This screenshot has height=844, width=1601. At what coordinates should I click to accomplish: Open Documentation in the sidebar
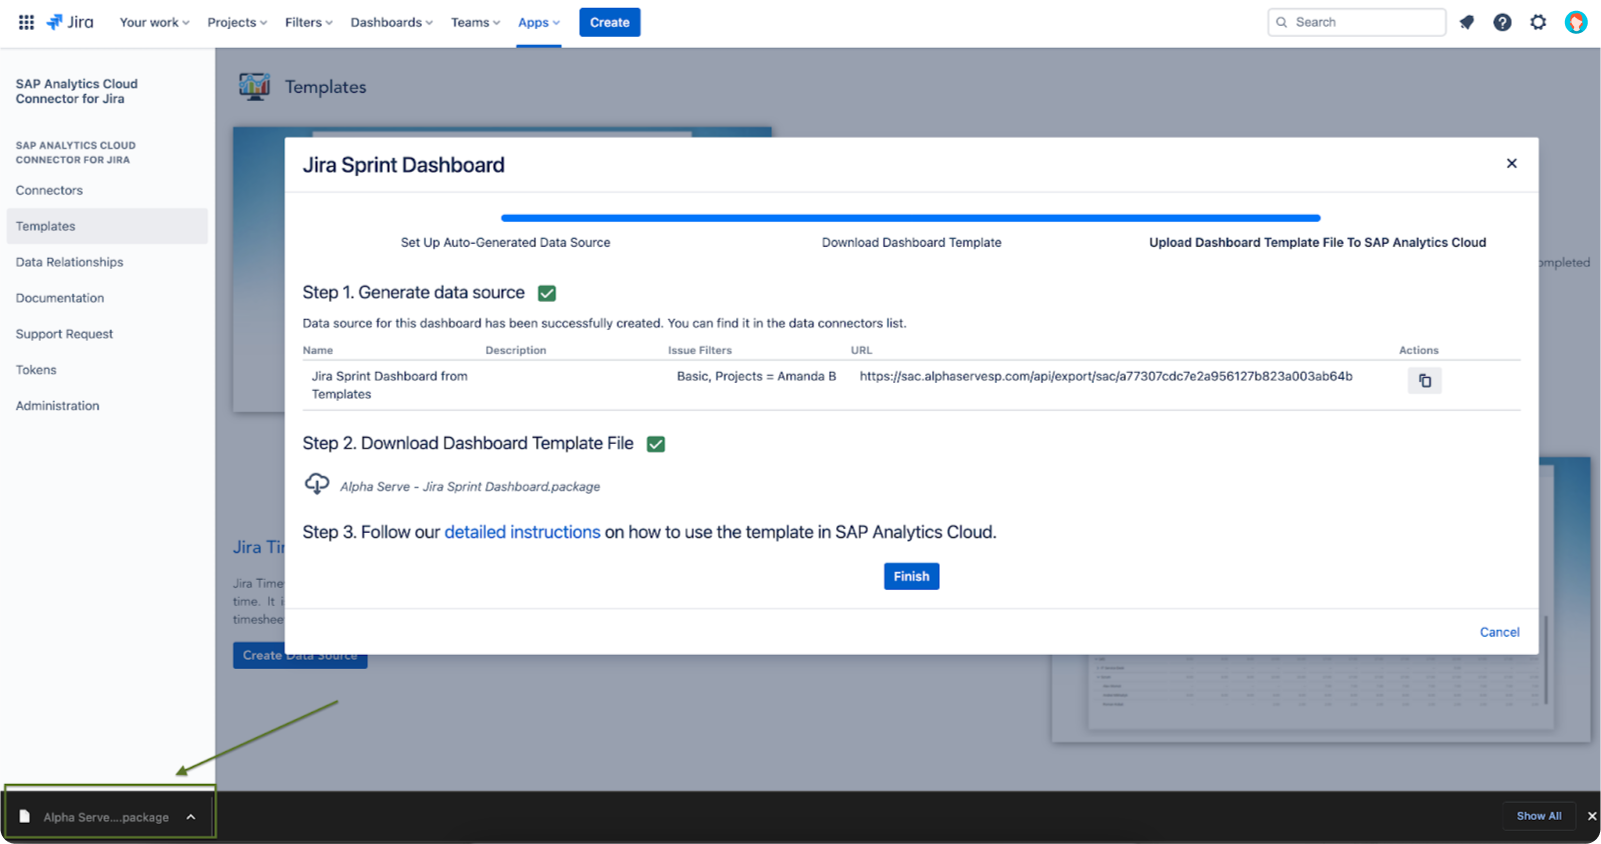pyautogui.click(x=60, y=298)
